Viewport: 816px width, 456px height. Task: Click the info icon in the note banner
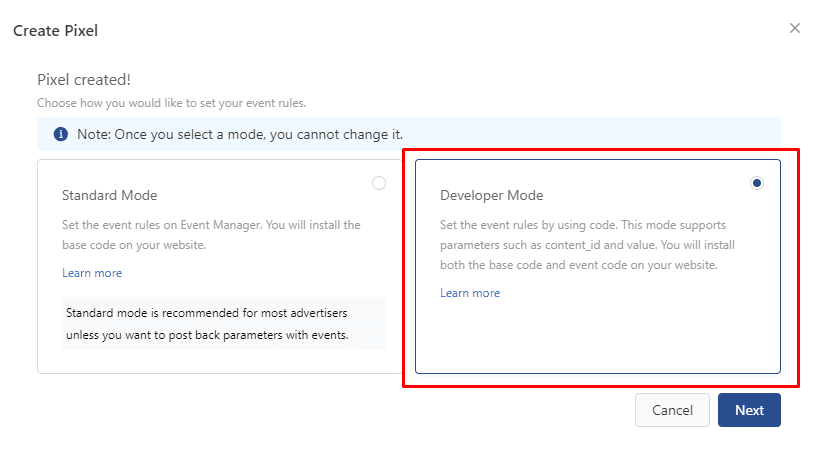click(x=61, y=134)
